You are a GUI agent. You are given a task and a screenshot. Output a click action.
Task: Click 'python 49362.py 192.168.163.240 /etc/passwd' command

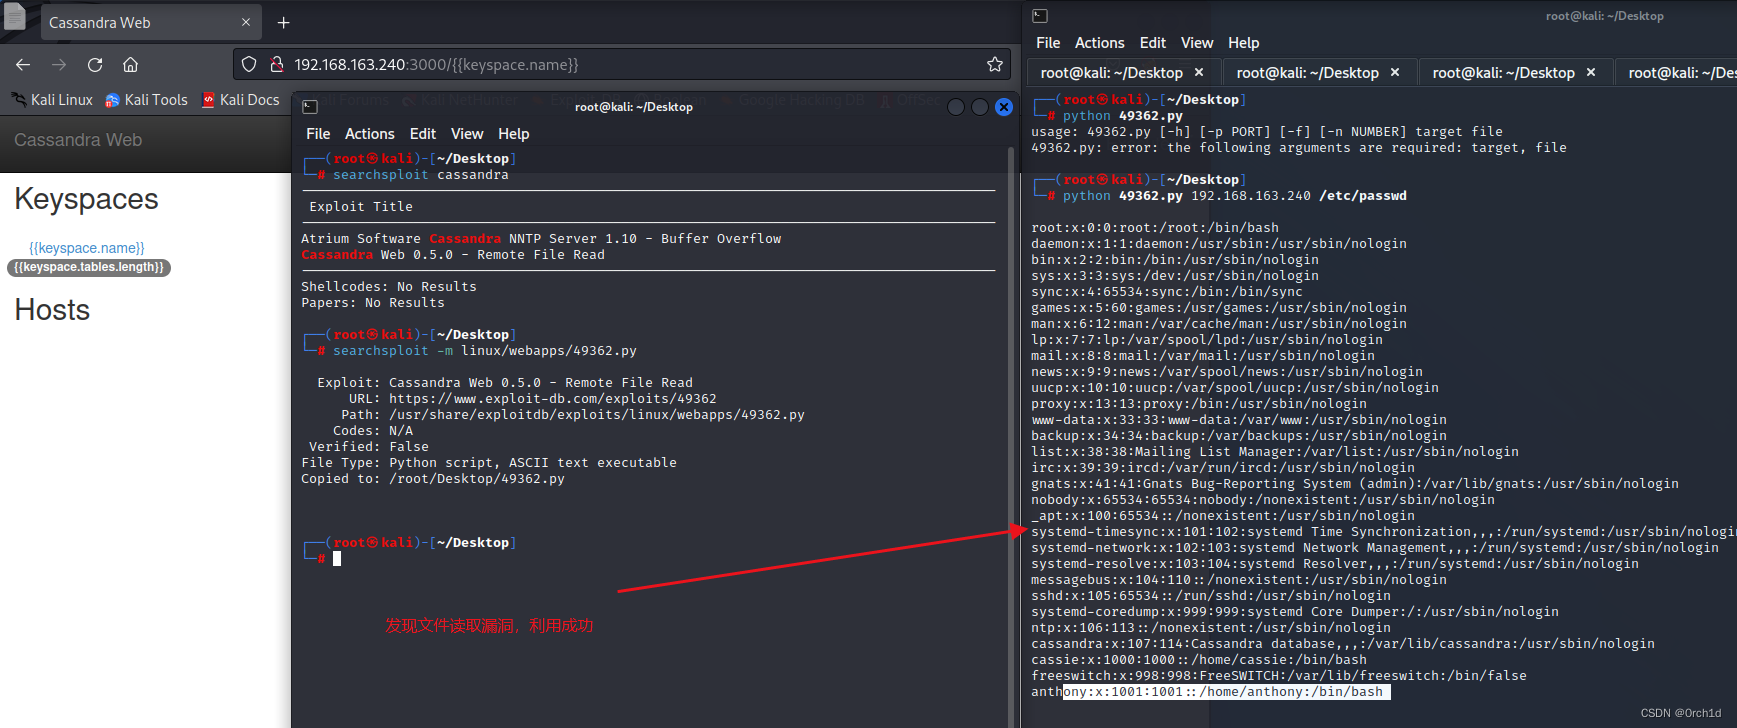pos(1235,196)
